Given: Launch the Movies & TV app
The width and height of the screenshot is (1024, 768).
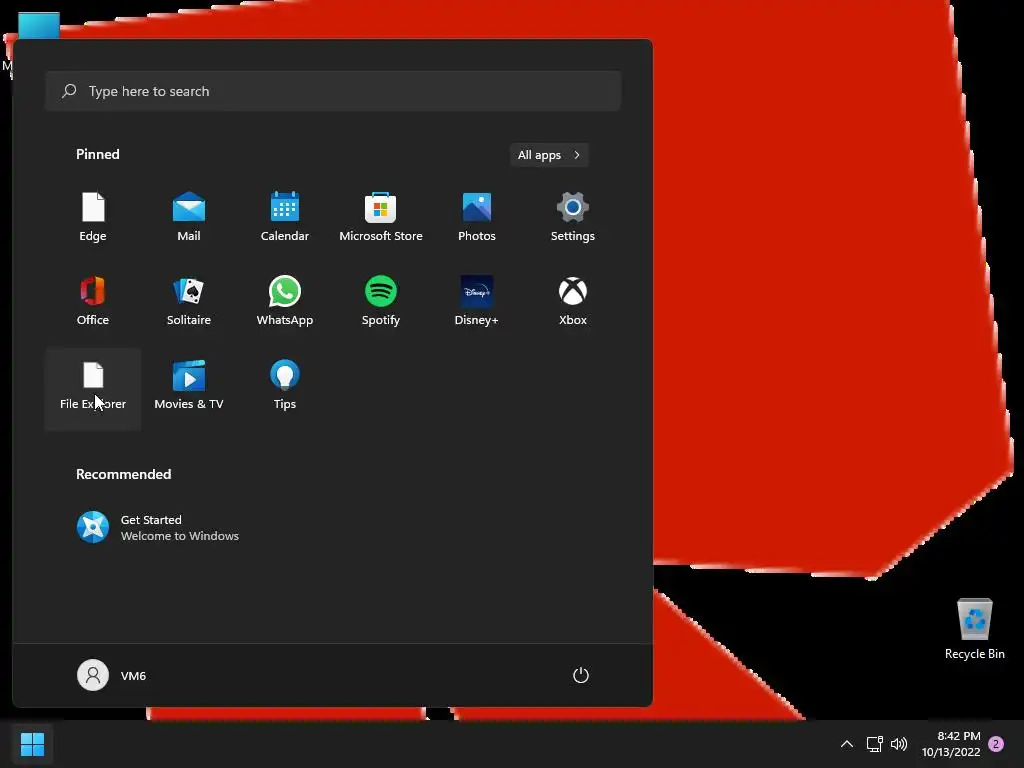Looking at the screenshot, I should pyautogui.click(x=189, y=386).
